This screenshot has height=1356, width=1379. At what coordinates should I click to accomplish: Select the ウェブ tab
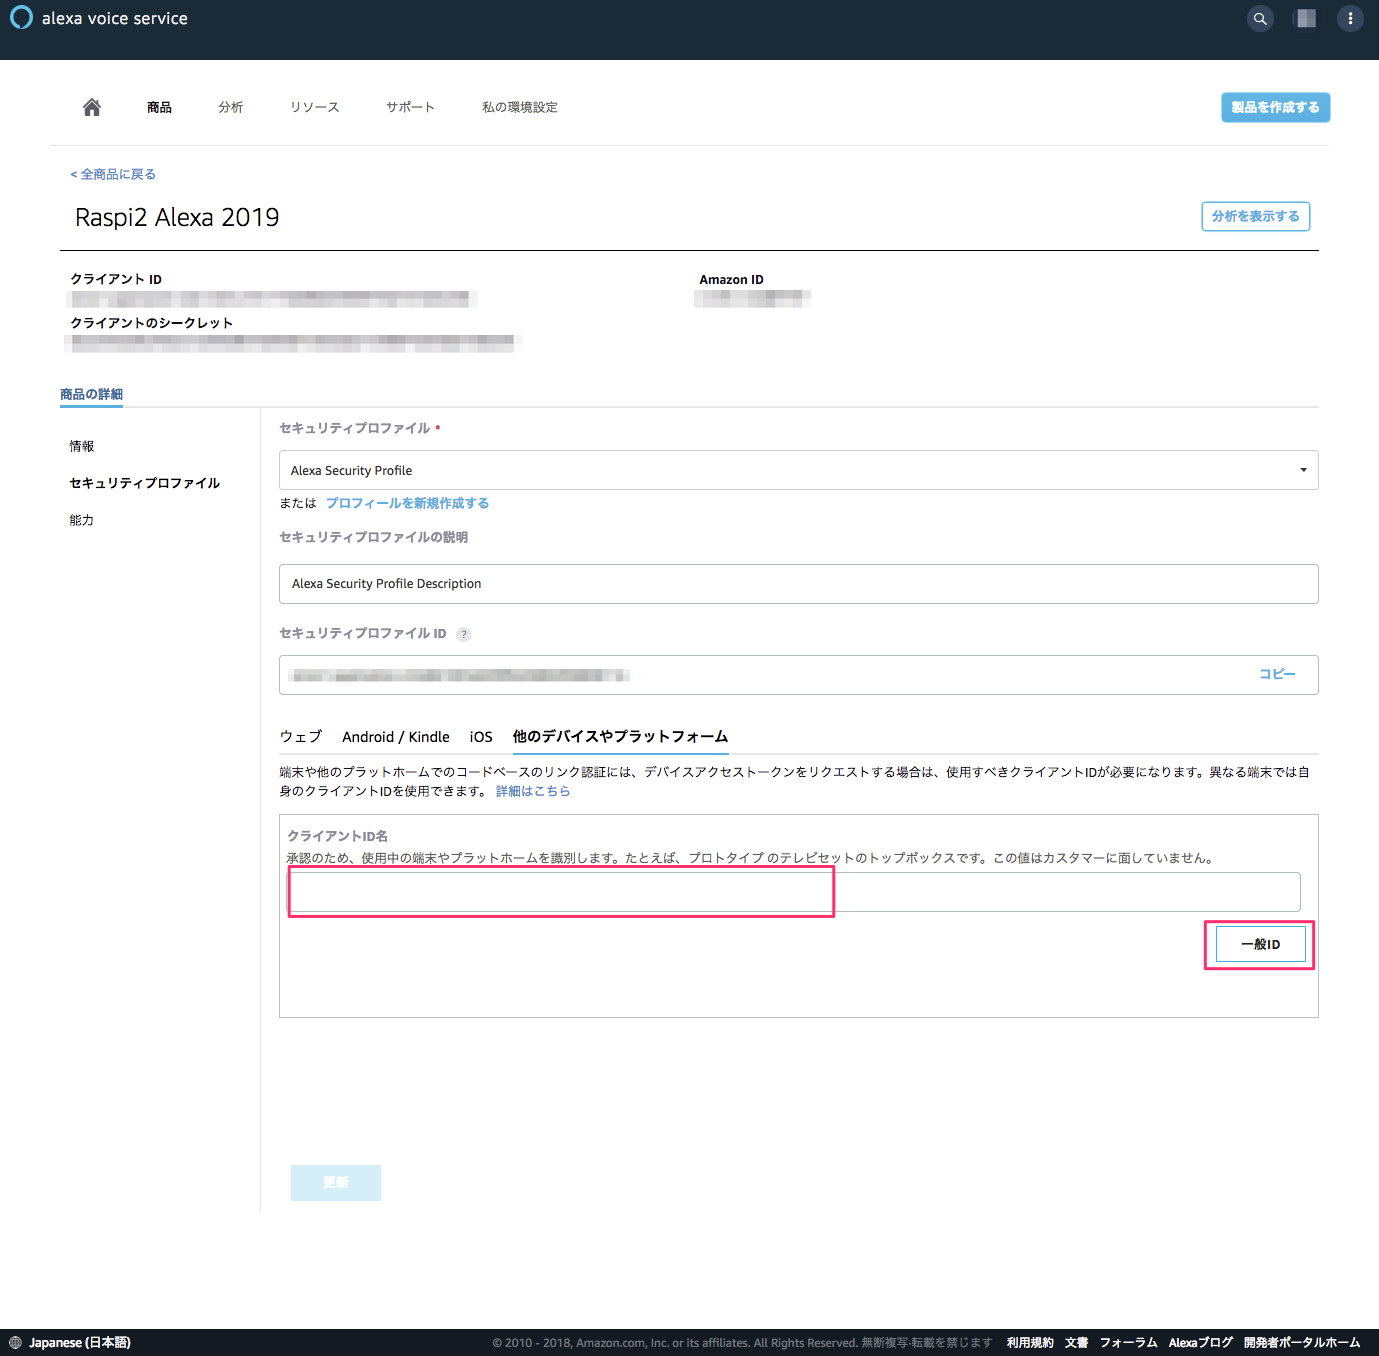point(301,737)
